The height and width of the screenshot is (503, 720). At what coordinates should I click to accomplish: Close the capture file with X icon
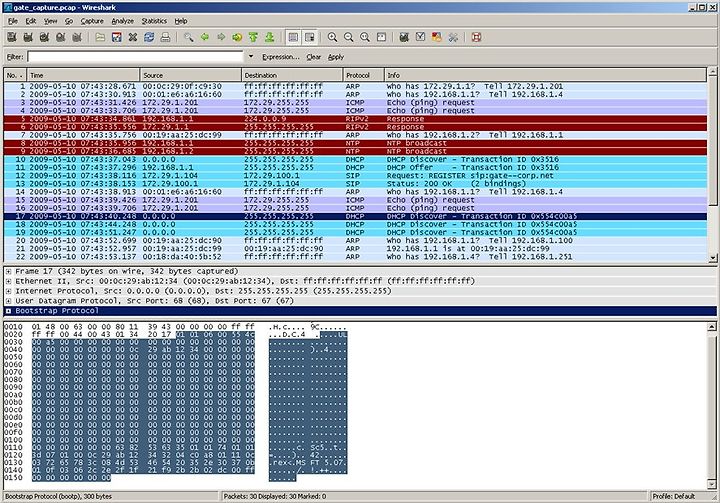tap(133, 37)
